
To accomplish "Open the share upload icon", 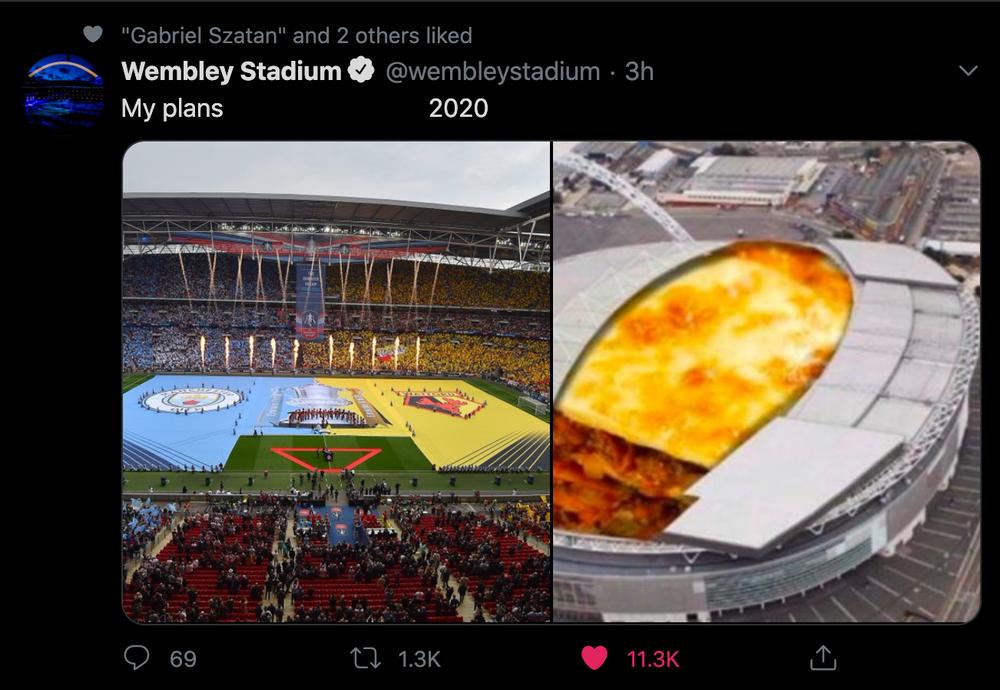I will pos(823,657).
